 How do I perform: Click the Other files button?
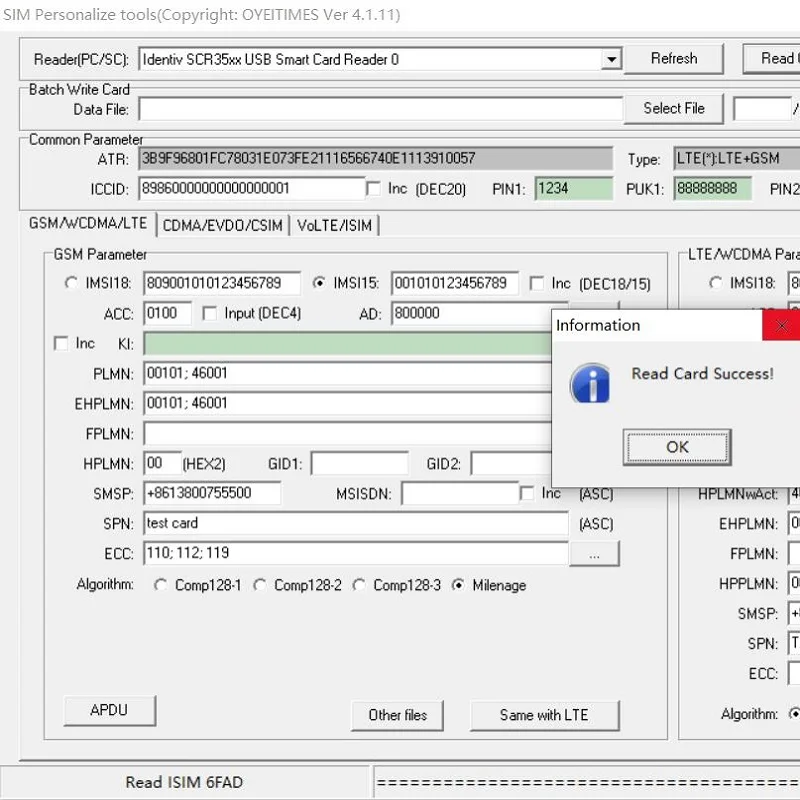pyautogui.click(x=397, y=715)
